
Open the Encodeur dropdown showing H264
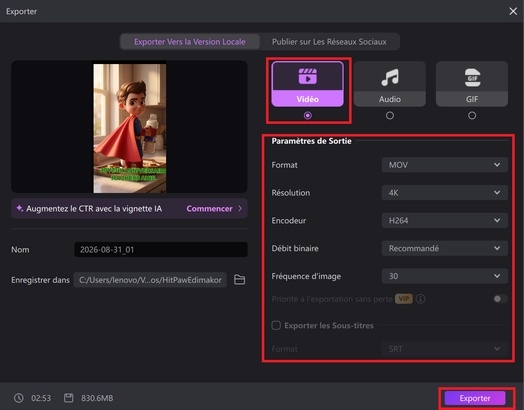(x=444, y=221)
